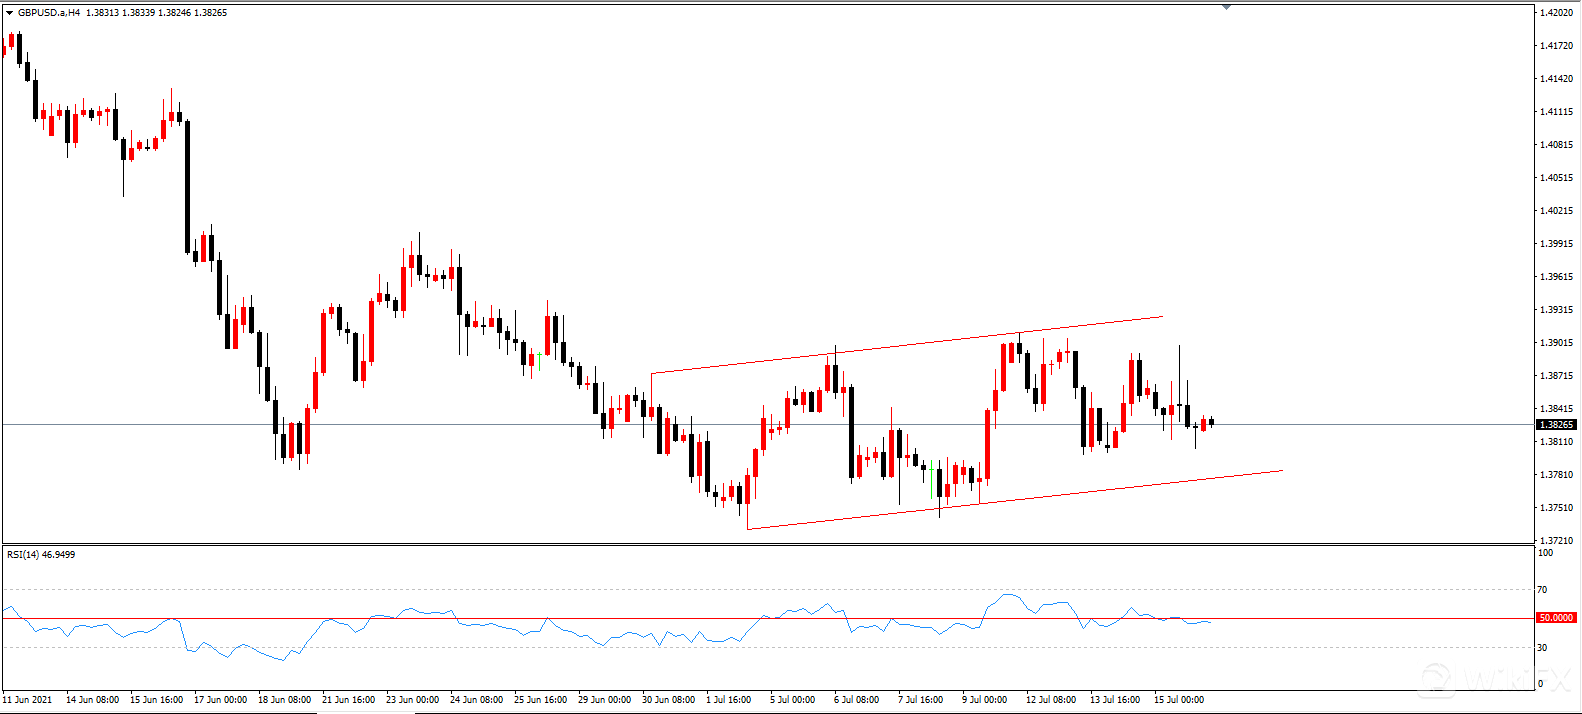Click the 1.37210 price scale label
This screenshot has height=714, width=1582.
point(1557,541)
